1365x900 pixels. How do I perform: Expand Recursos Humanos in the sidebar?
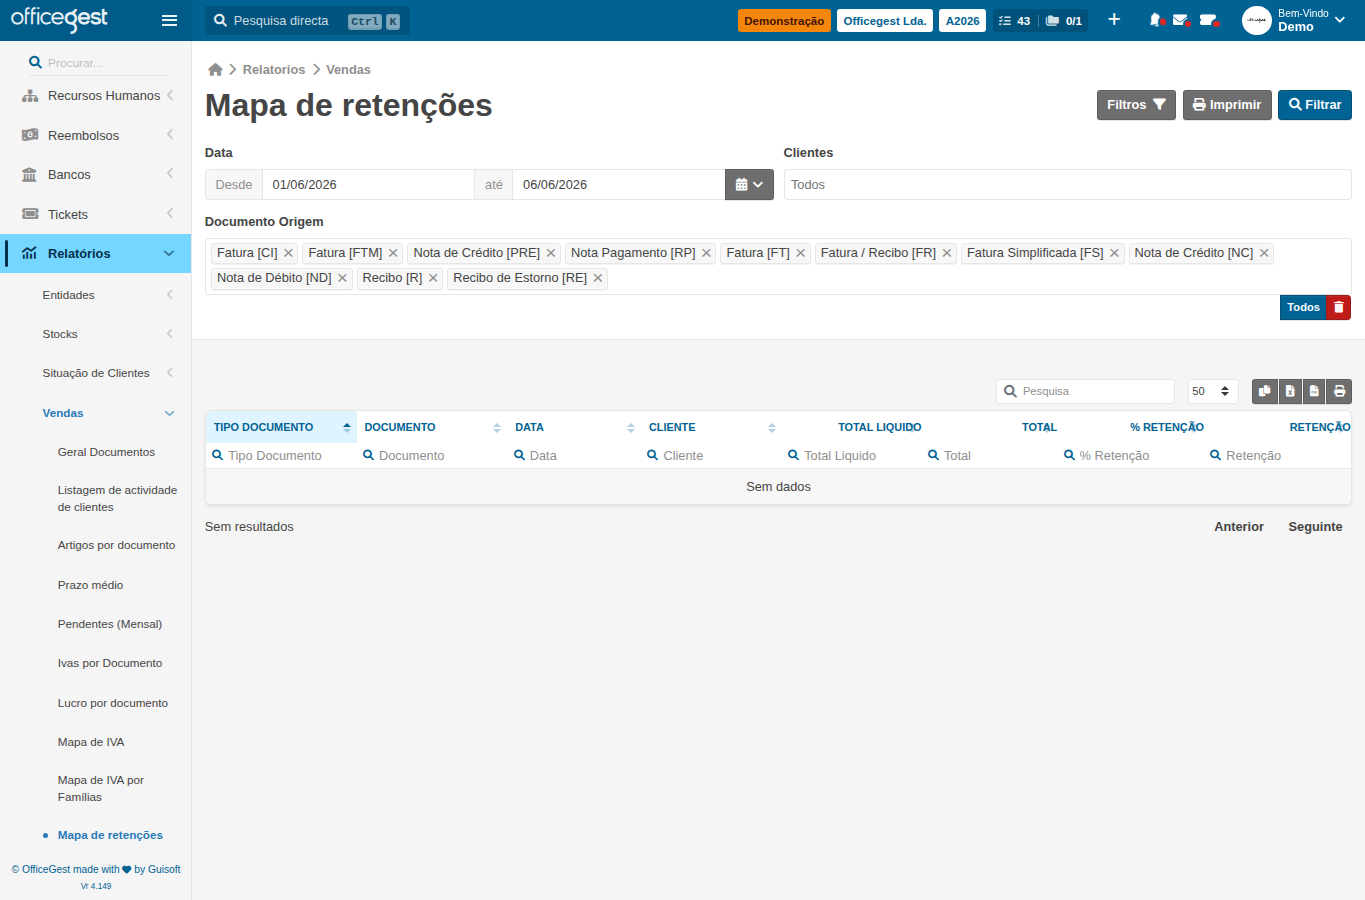coord(95,96)
